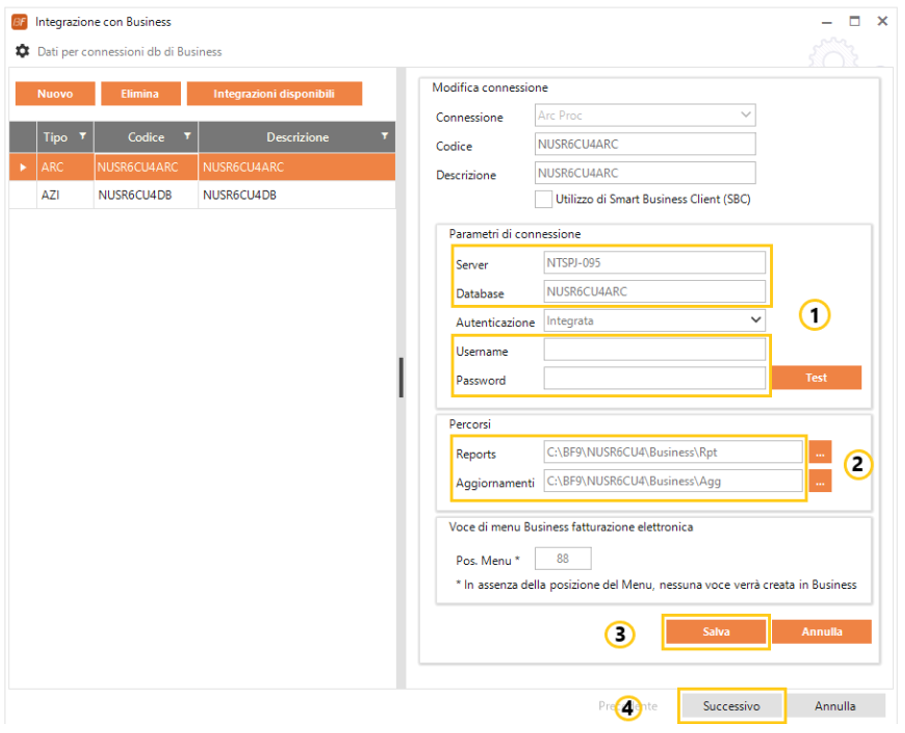
Task: Click the Reports path field
Action: (x=673, y=452)
